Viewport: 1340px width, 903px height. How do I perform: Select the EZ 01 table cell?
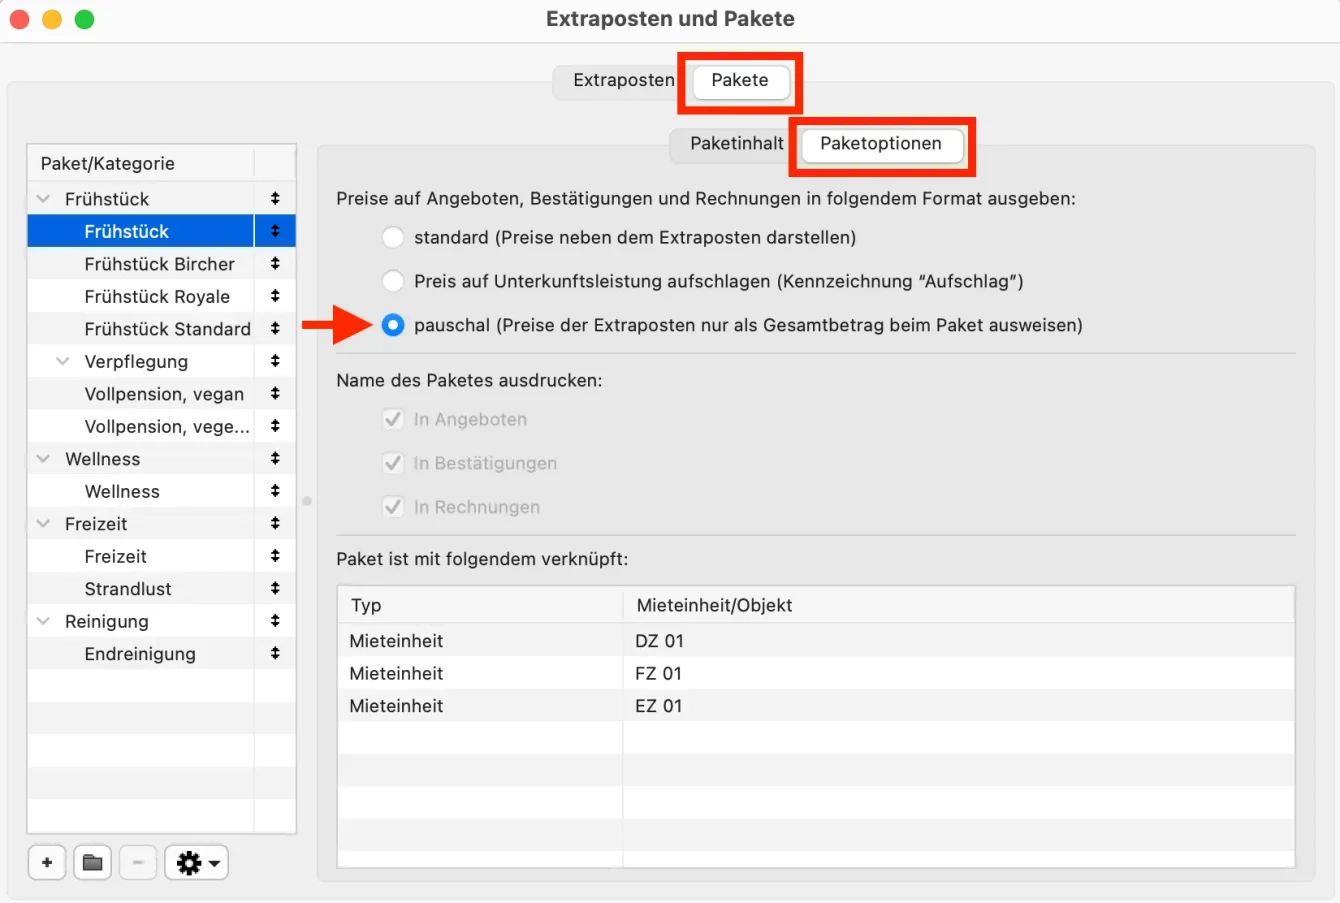coord(958,706)
